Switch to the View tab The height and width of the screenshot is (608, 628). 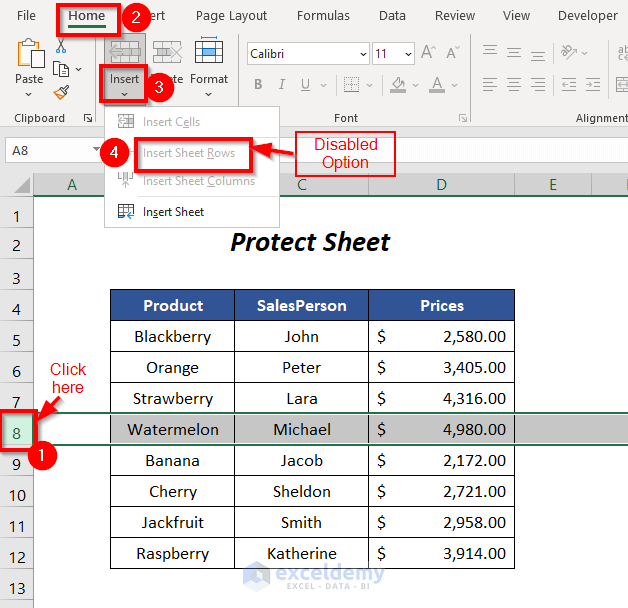point(516,16)
